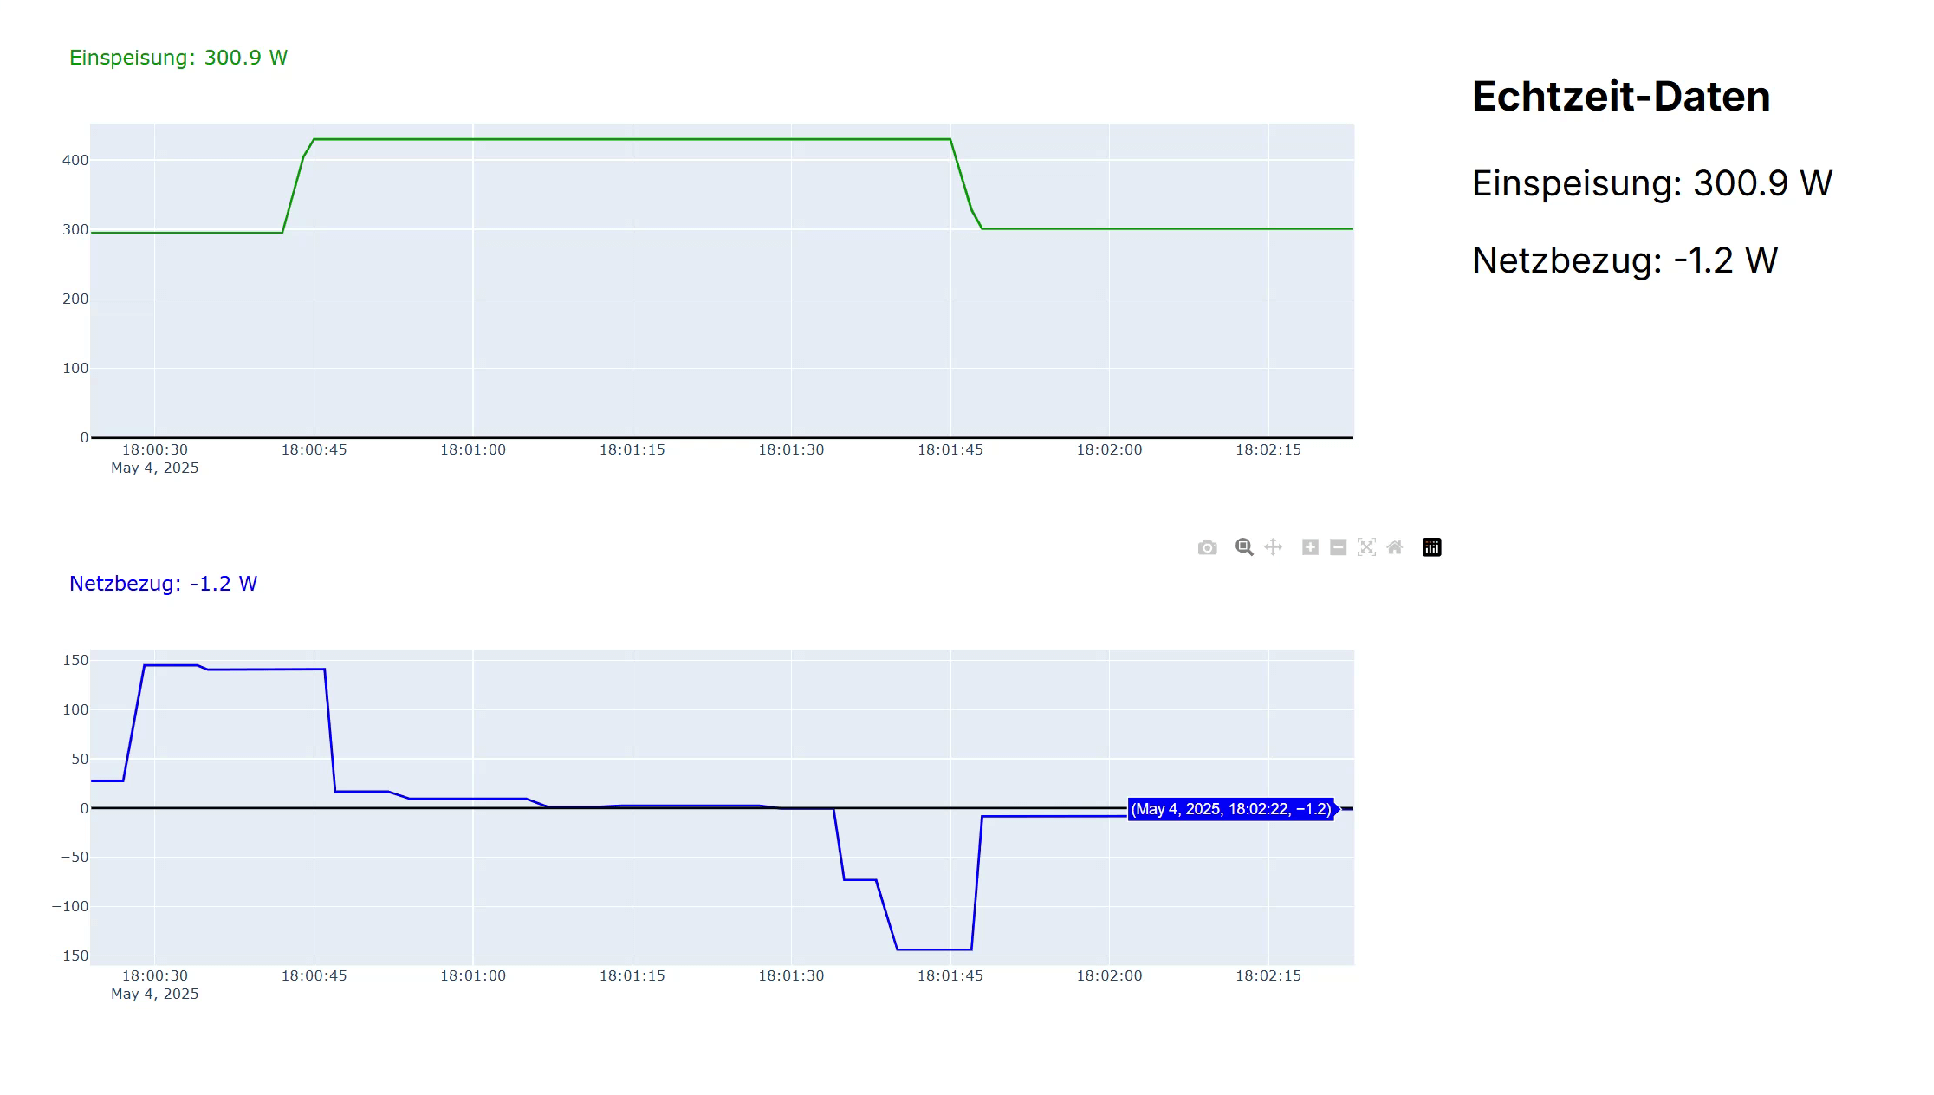Click '18:01:00' x-axis tick in Netzbezug chart
This screenshot has height=1095, width=1934.
pos(473,976)
